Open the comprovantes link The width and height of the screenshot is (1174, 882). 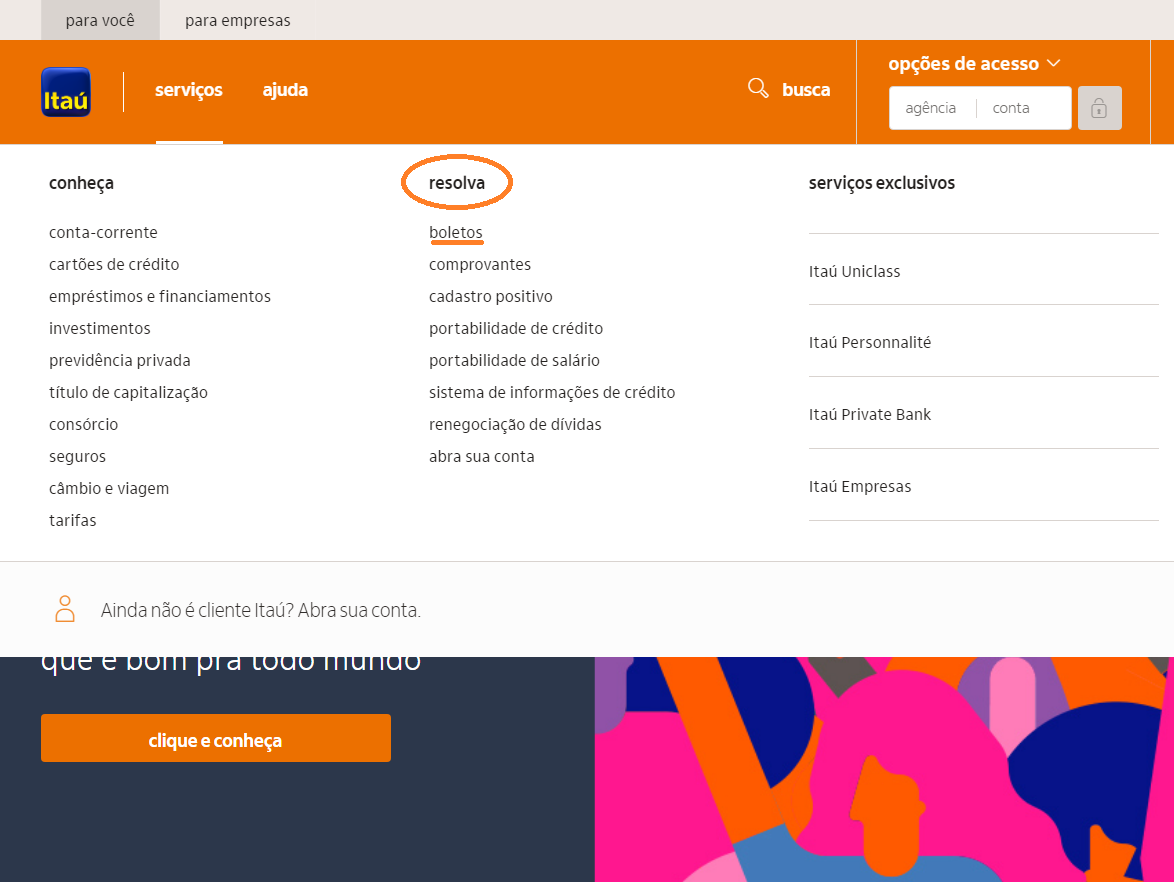480,264
